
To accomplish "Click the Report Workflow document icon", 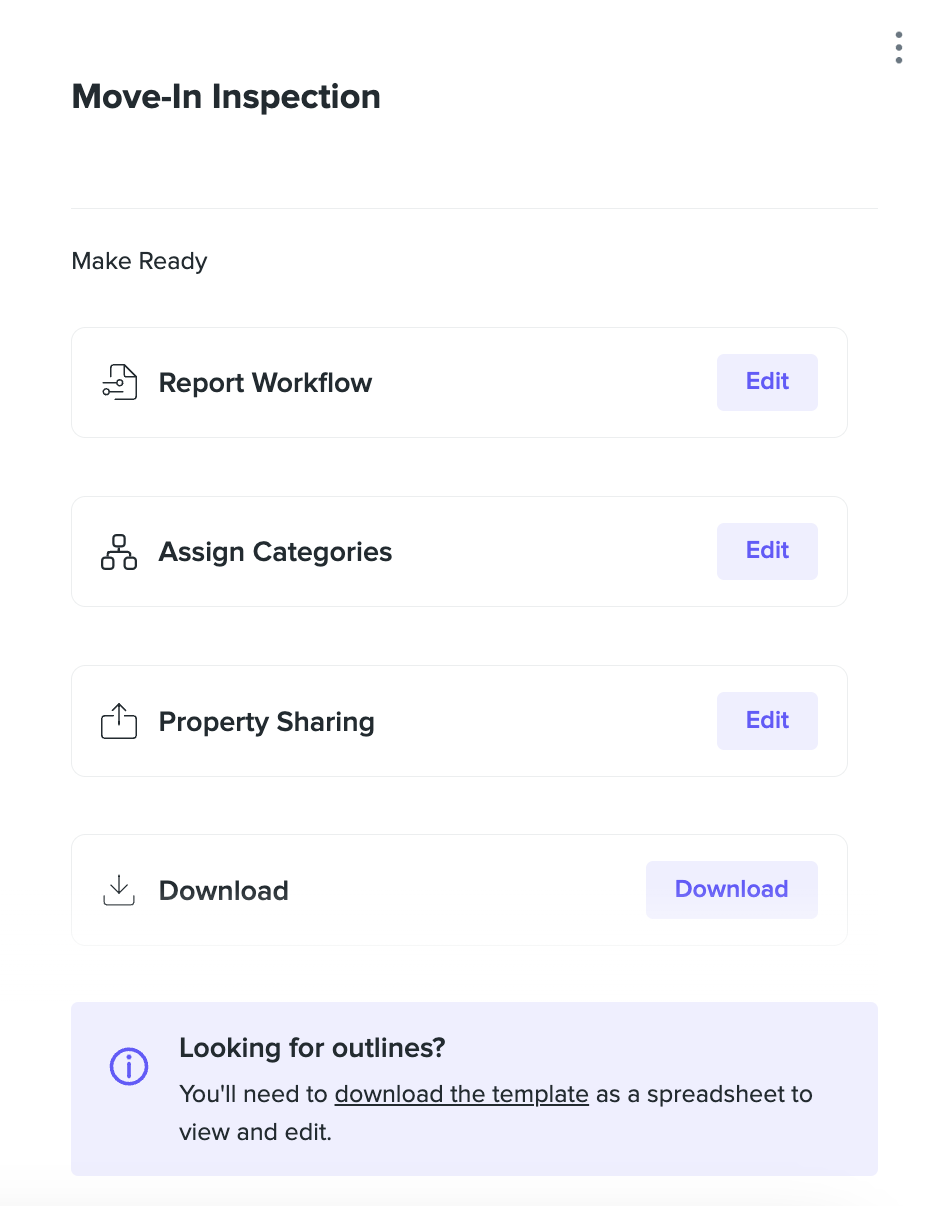I will point(119,382).
